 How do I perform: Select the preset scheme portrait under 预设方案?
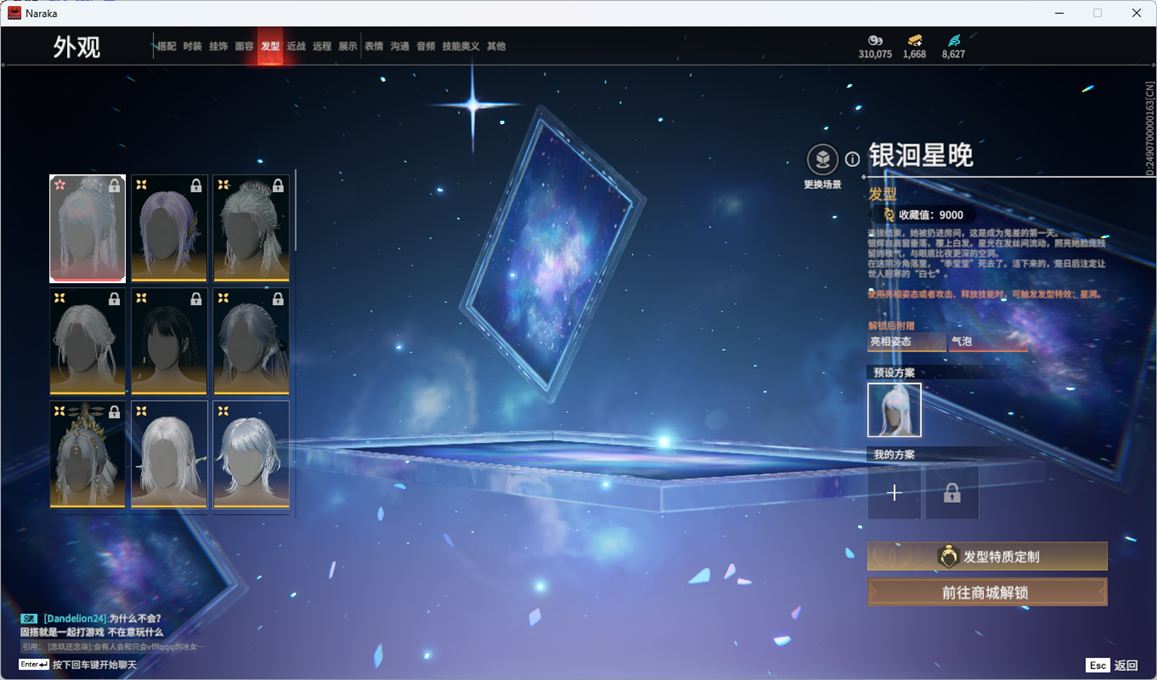(894, 410)
